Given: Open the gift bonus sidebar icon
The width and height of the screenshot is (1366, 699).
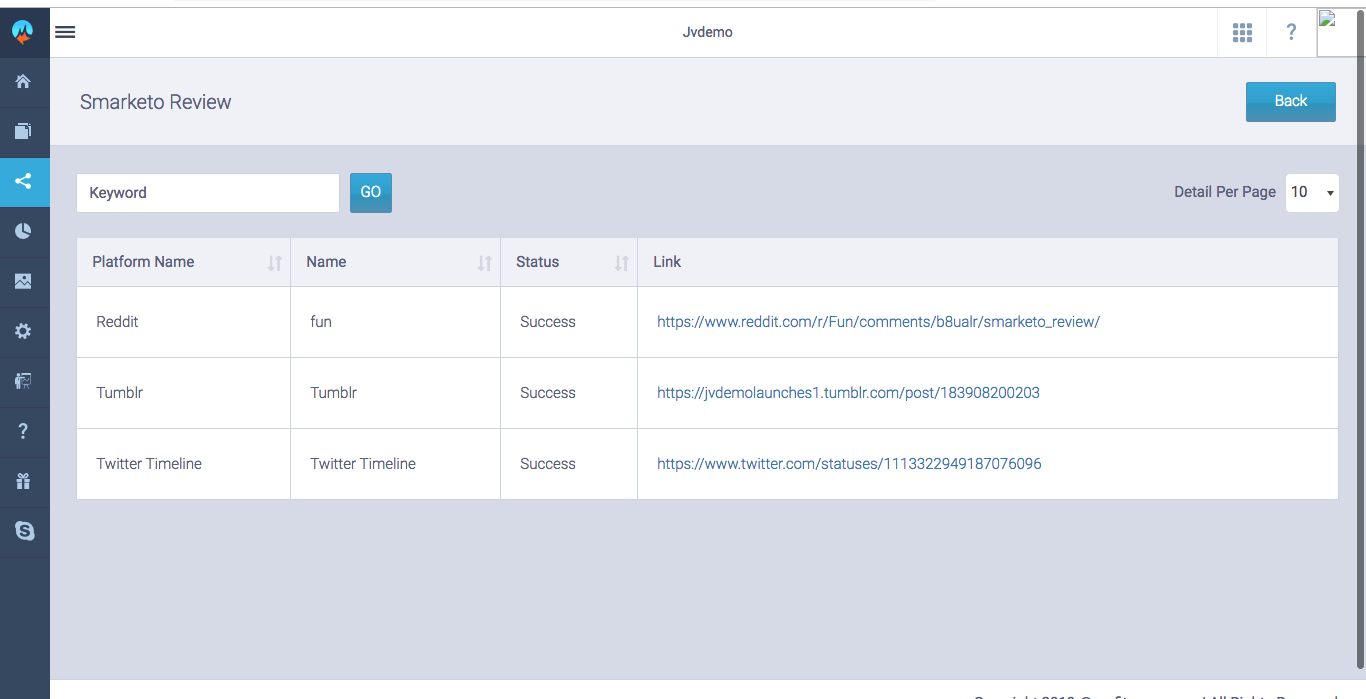Looking at the screenshot, I should (x=23, y=481).
